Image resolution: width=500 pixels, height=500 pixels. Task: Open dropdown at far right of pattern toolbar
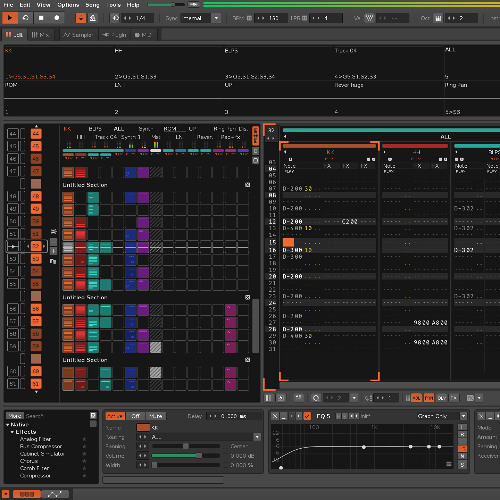click(x=479, y=398)
